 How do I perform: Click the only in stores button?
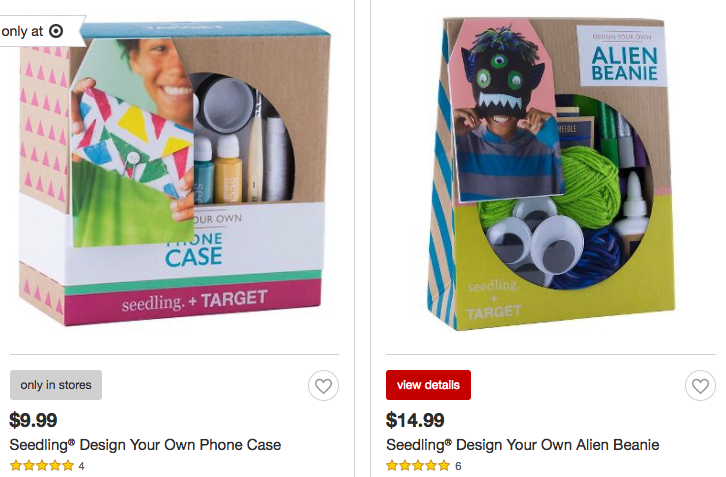click(x=56, y=385)
